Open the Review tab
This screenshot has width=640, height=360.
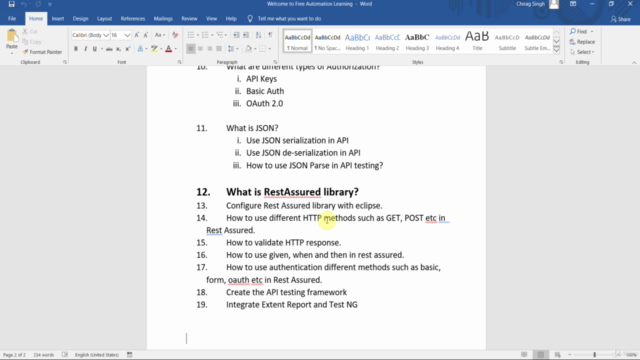[189, 19]
